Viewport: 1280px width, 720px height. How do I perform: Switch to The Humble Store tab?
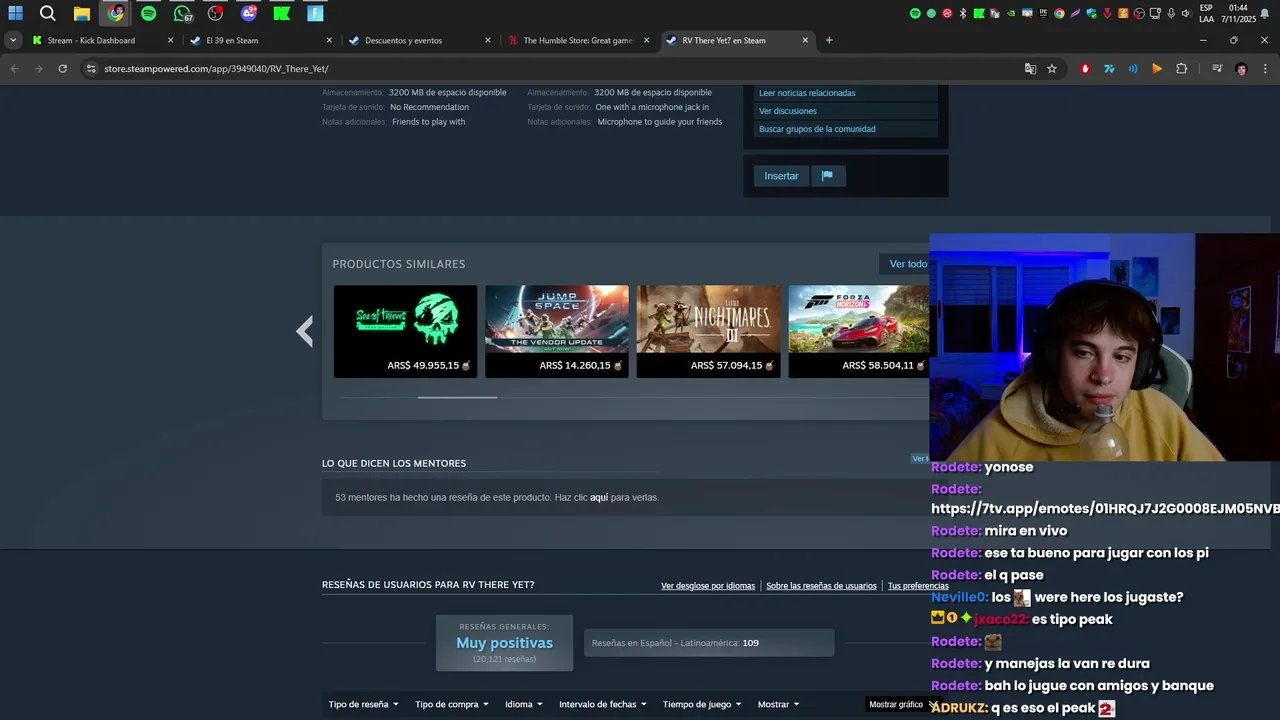[x=577, y=40]
